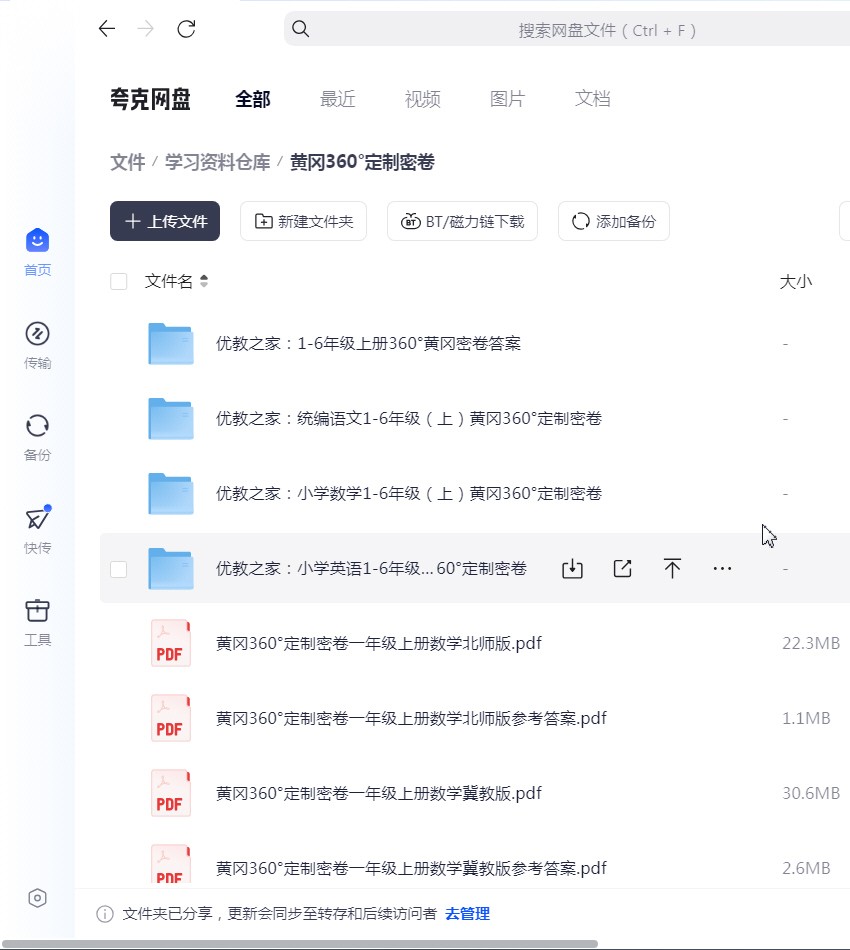Click folder icon of 小学英语 row
This screenshot has height=950, width=850.
(171, 569)
